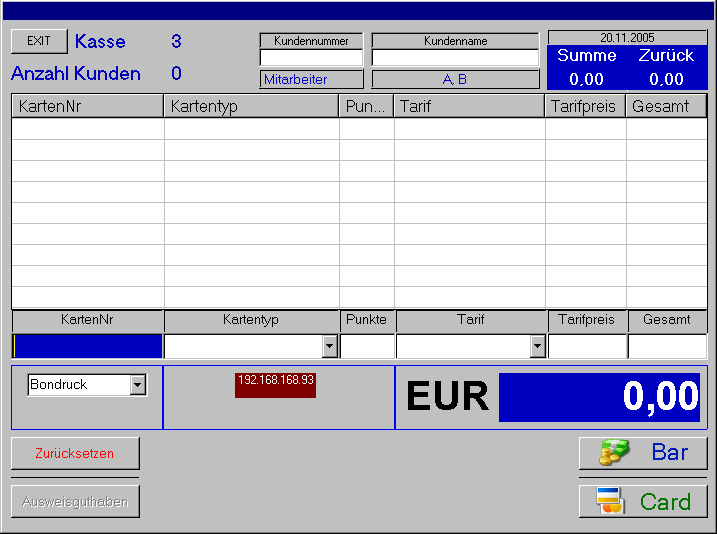Click the Gesamt input field
Screen dimensions: 717x534
[667, 346]
